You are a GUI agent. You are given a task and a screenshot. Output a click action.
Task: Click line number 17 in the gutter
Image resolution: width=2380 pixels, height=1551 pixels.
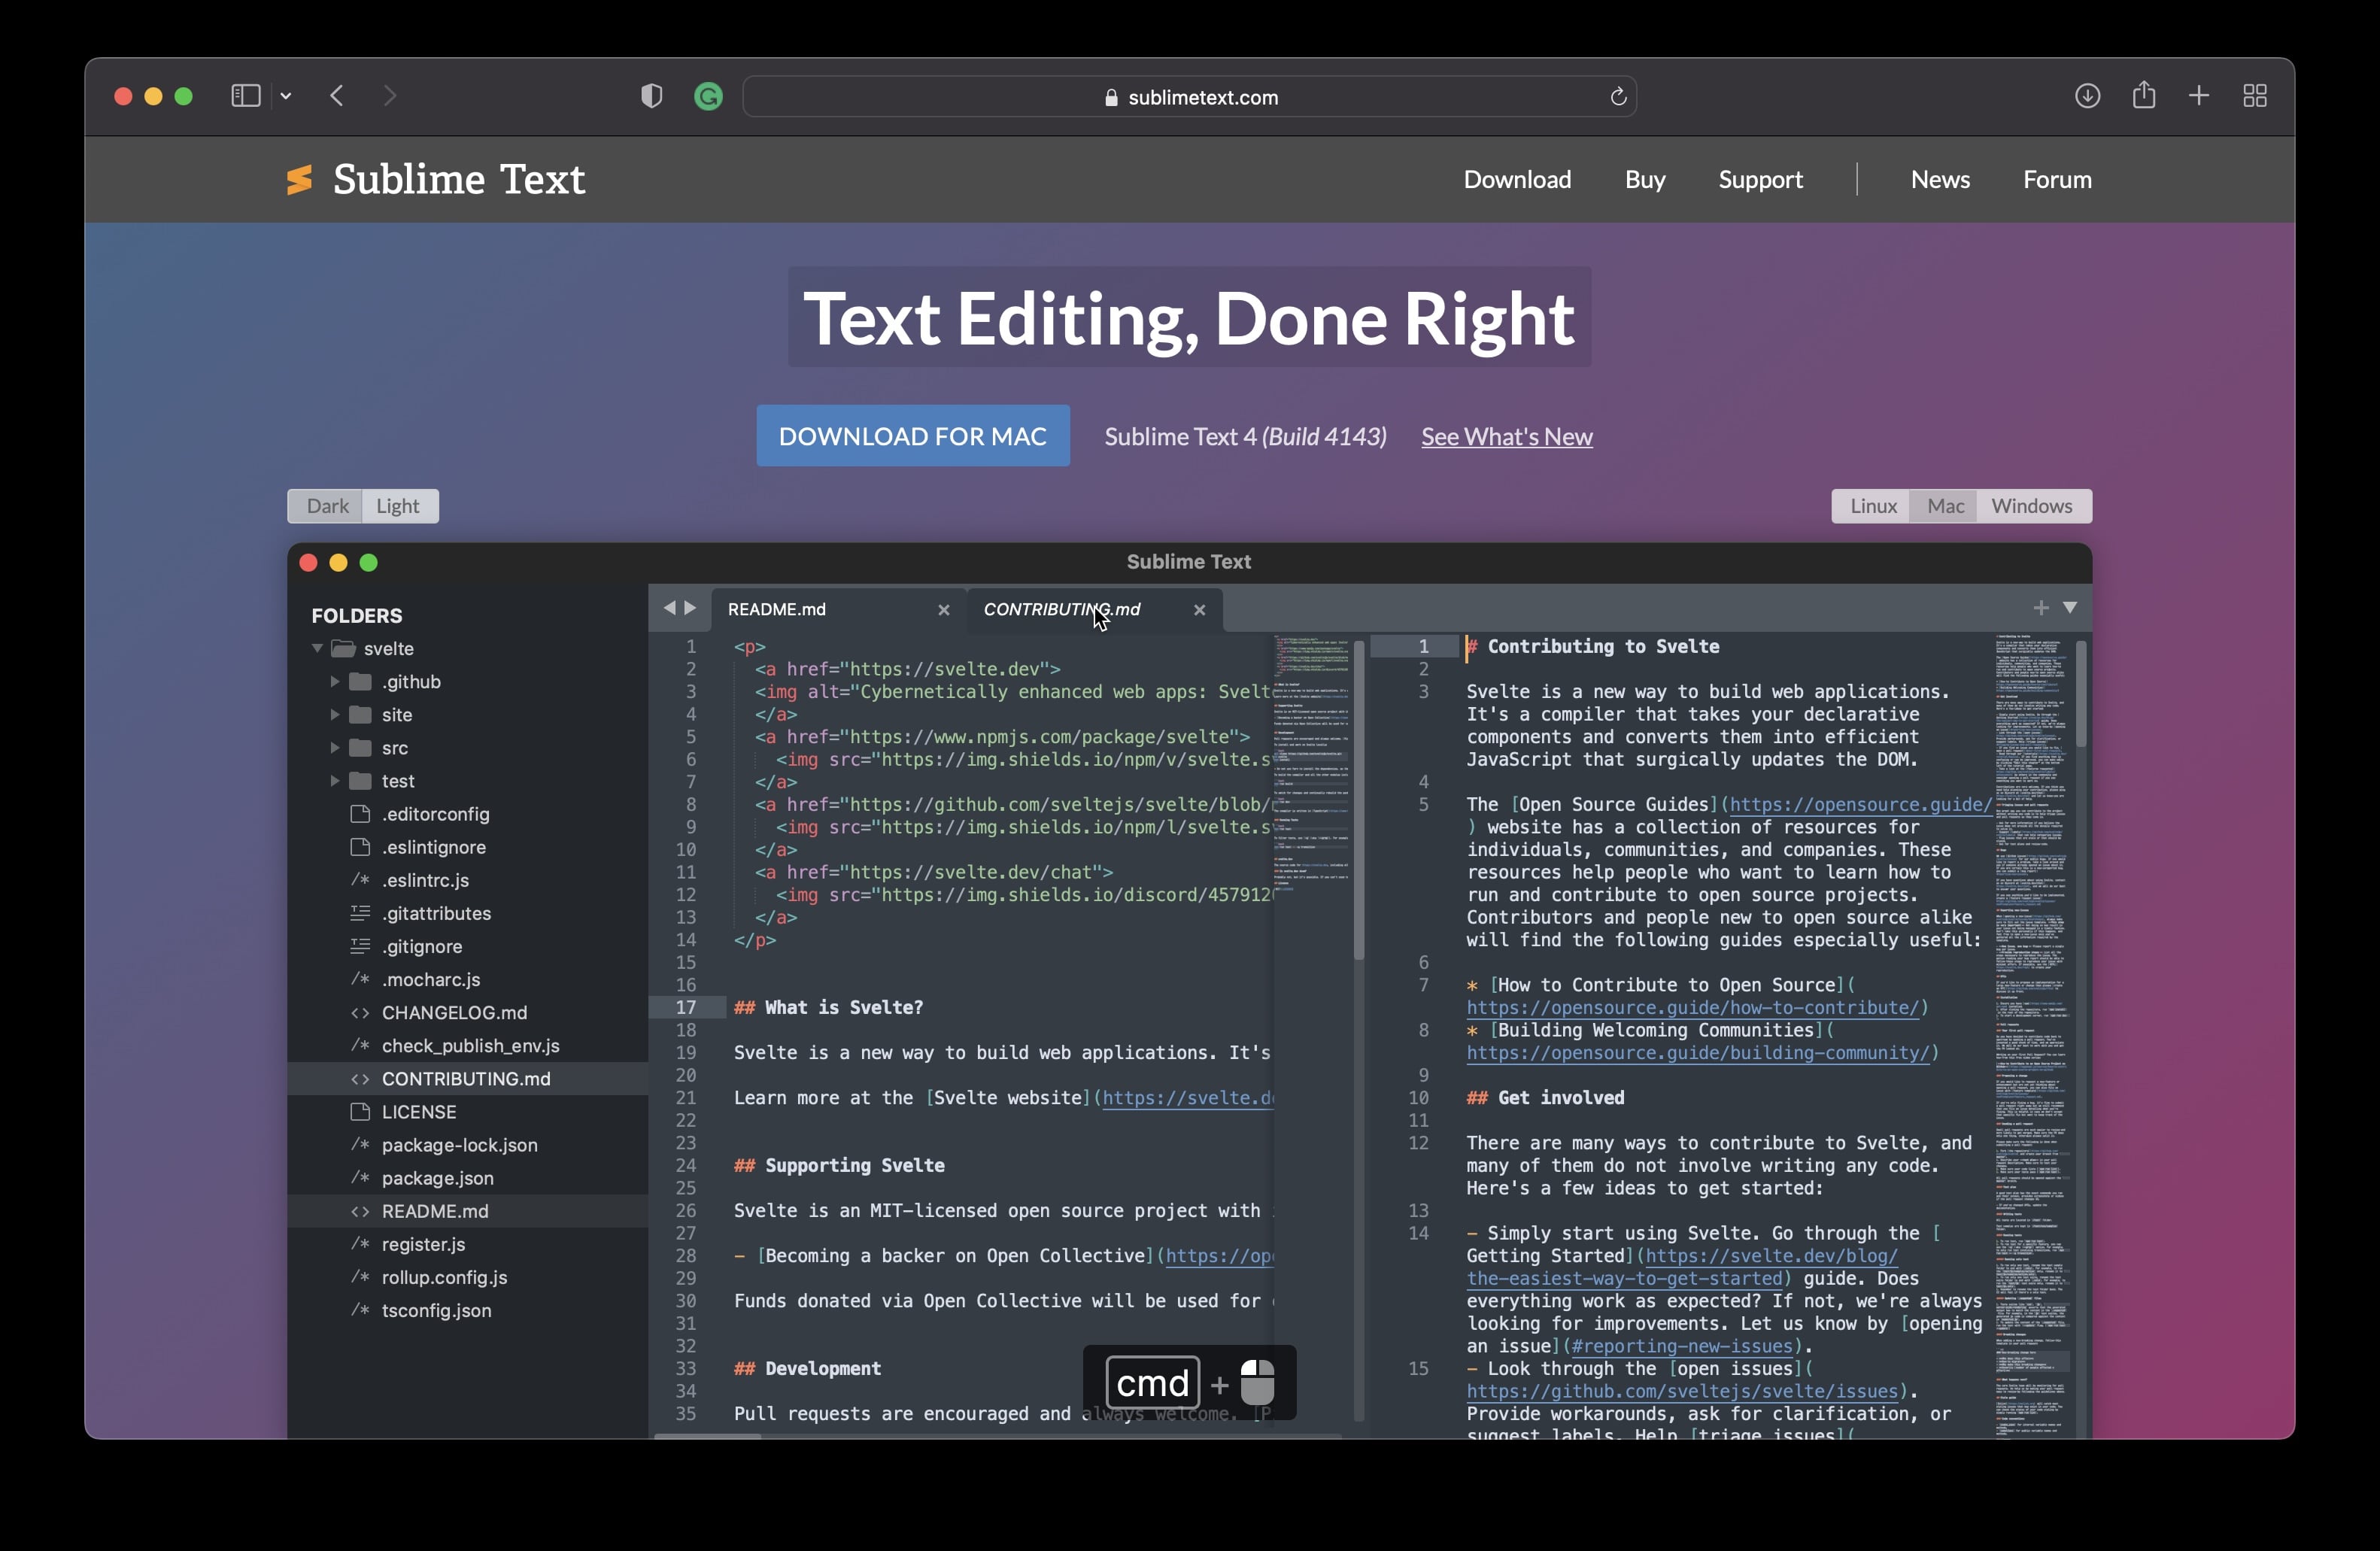click(x=686, y=1008)
